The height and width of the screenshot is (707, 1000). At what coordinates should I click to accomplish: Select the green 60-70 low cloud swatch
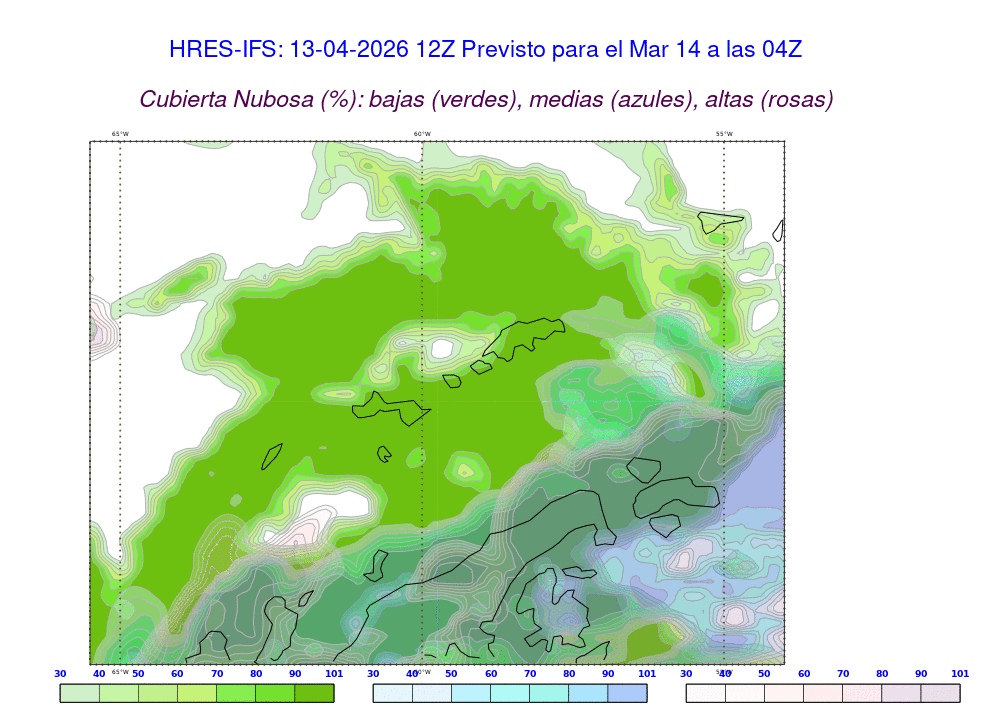coord(197,693)
